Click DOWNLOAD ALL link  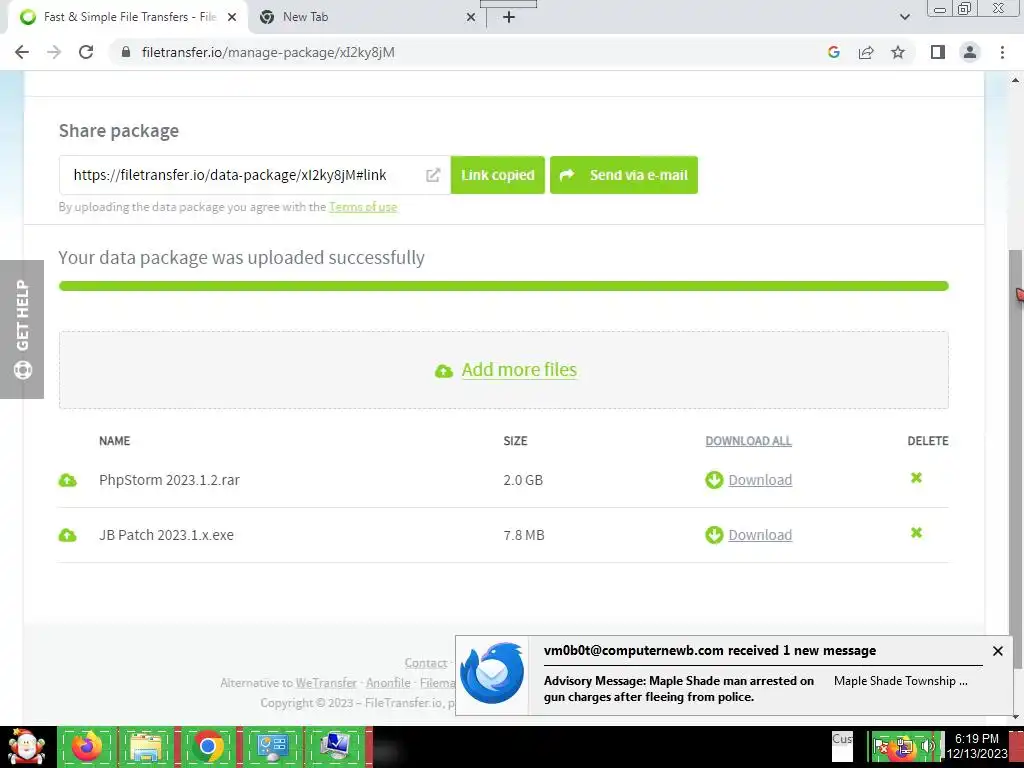point(748,441)
